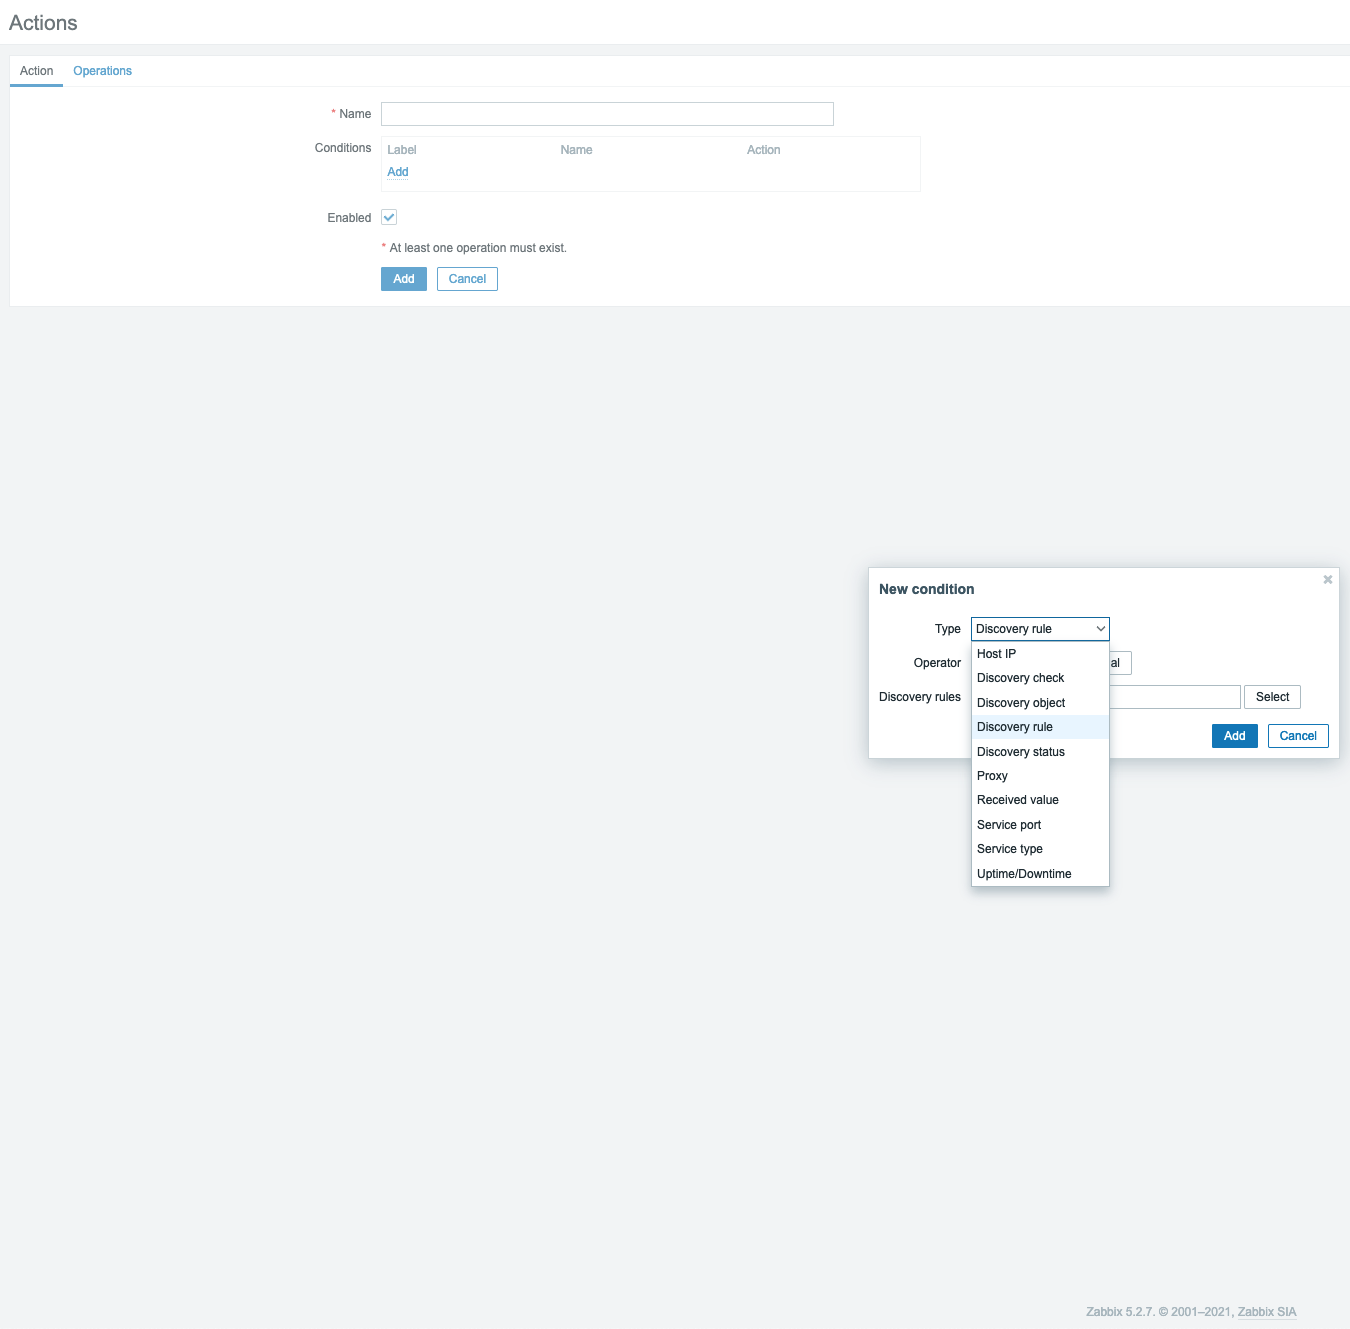Open the Type dropdown showing Discovery rule
This screenshot has height=1329, width=1350.
click(x=1040, y=629)
